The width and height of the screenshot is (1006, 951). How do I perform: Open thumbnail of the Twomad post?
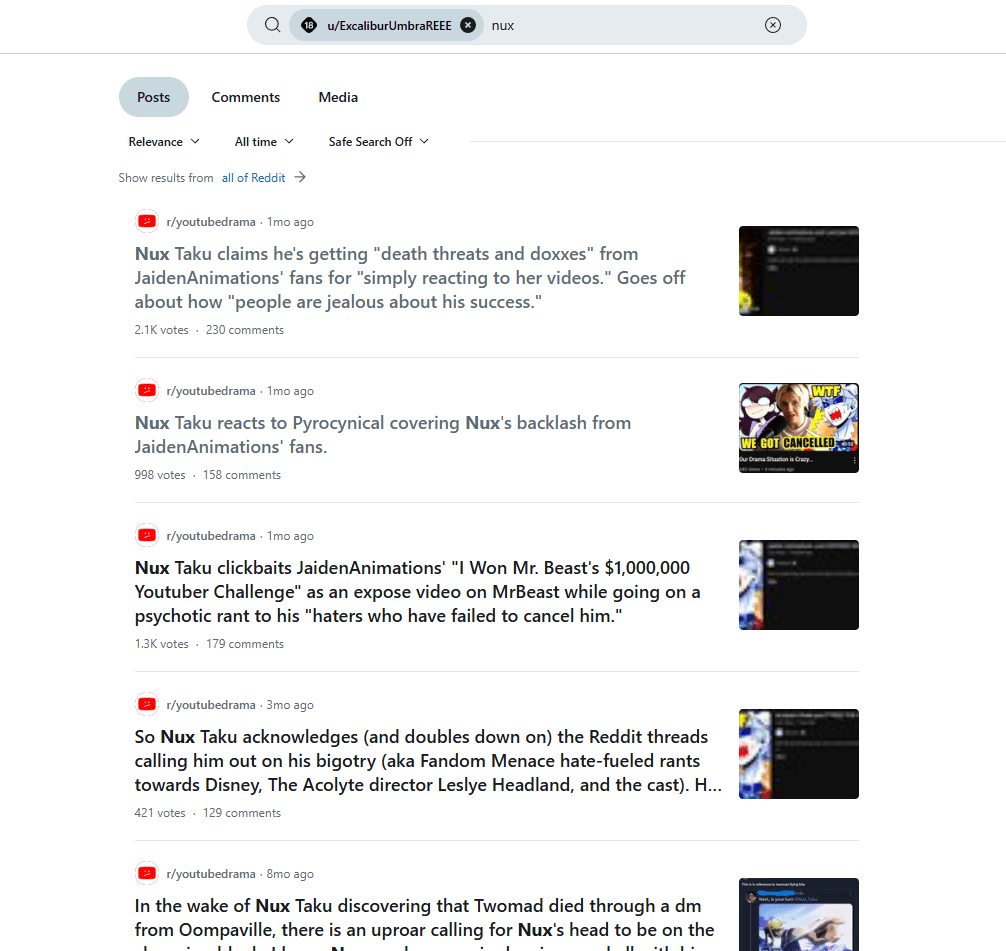click(799, 914)
